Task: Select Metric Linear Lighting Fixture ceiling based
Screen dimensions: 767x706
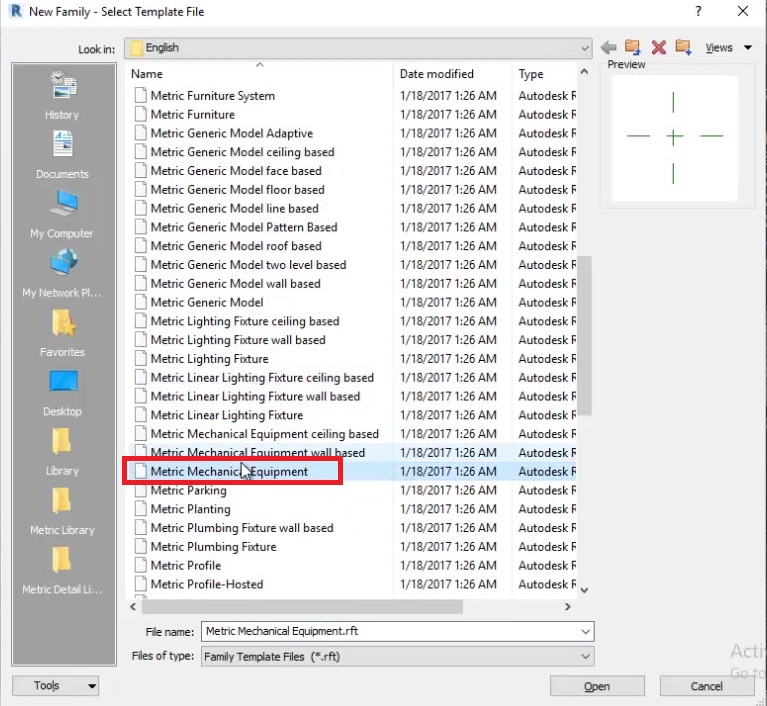Action: tap(262, 378)
